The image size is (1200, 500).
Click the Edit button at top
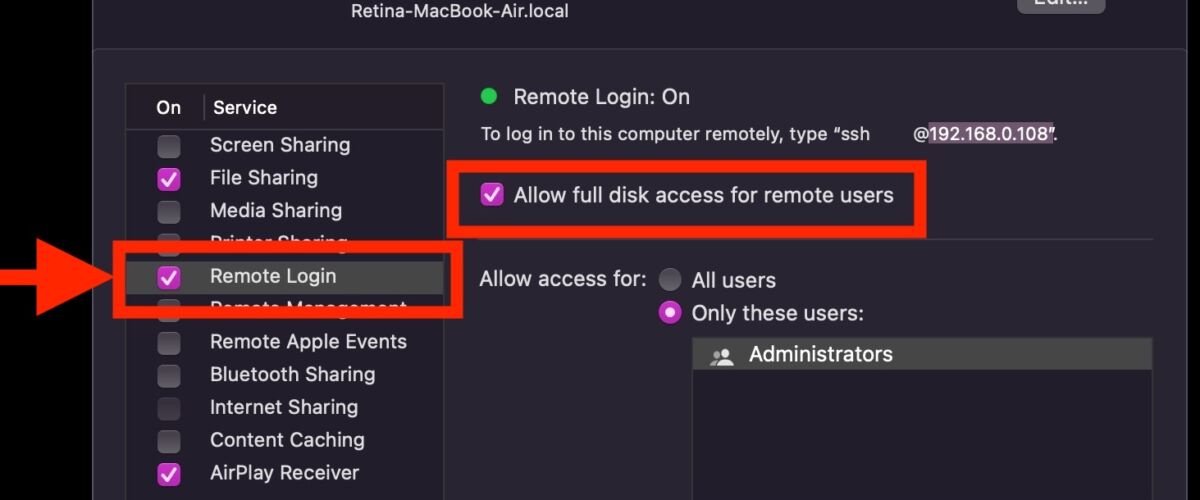(1061, 5)
